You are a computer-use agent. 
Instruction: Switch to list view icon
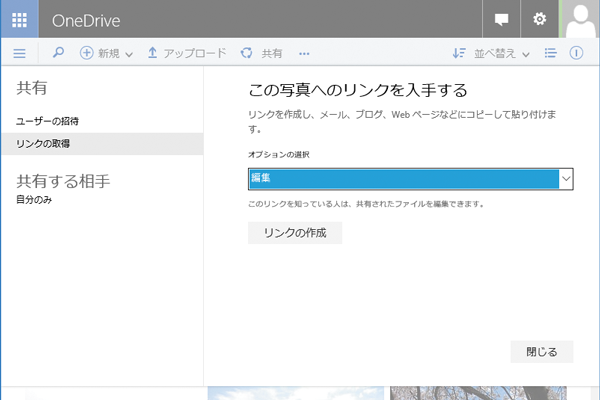pyautogui.click(x=550, y=53)
